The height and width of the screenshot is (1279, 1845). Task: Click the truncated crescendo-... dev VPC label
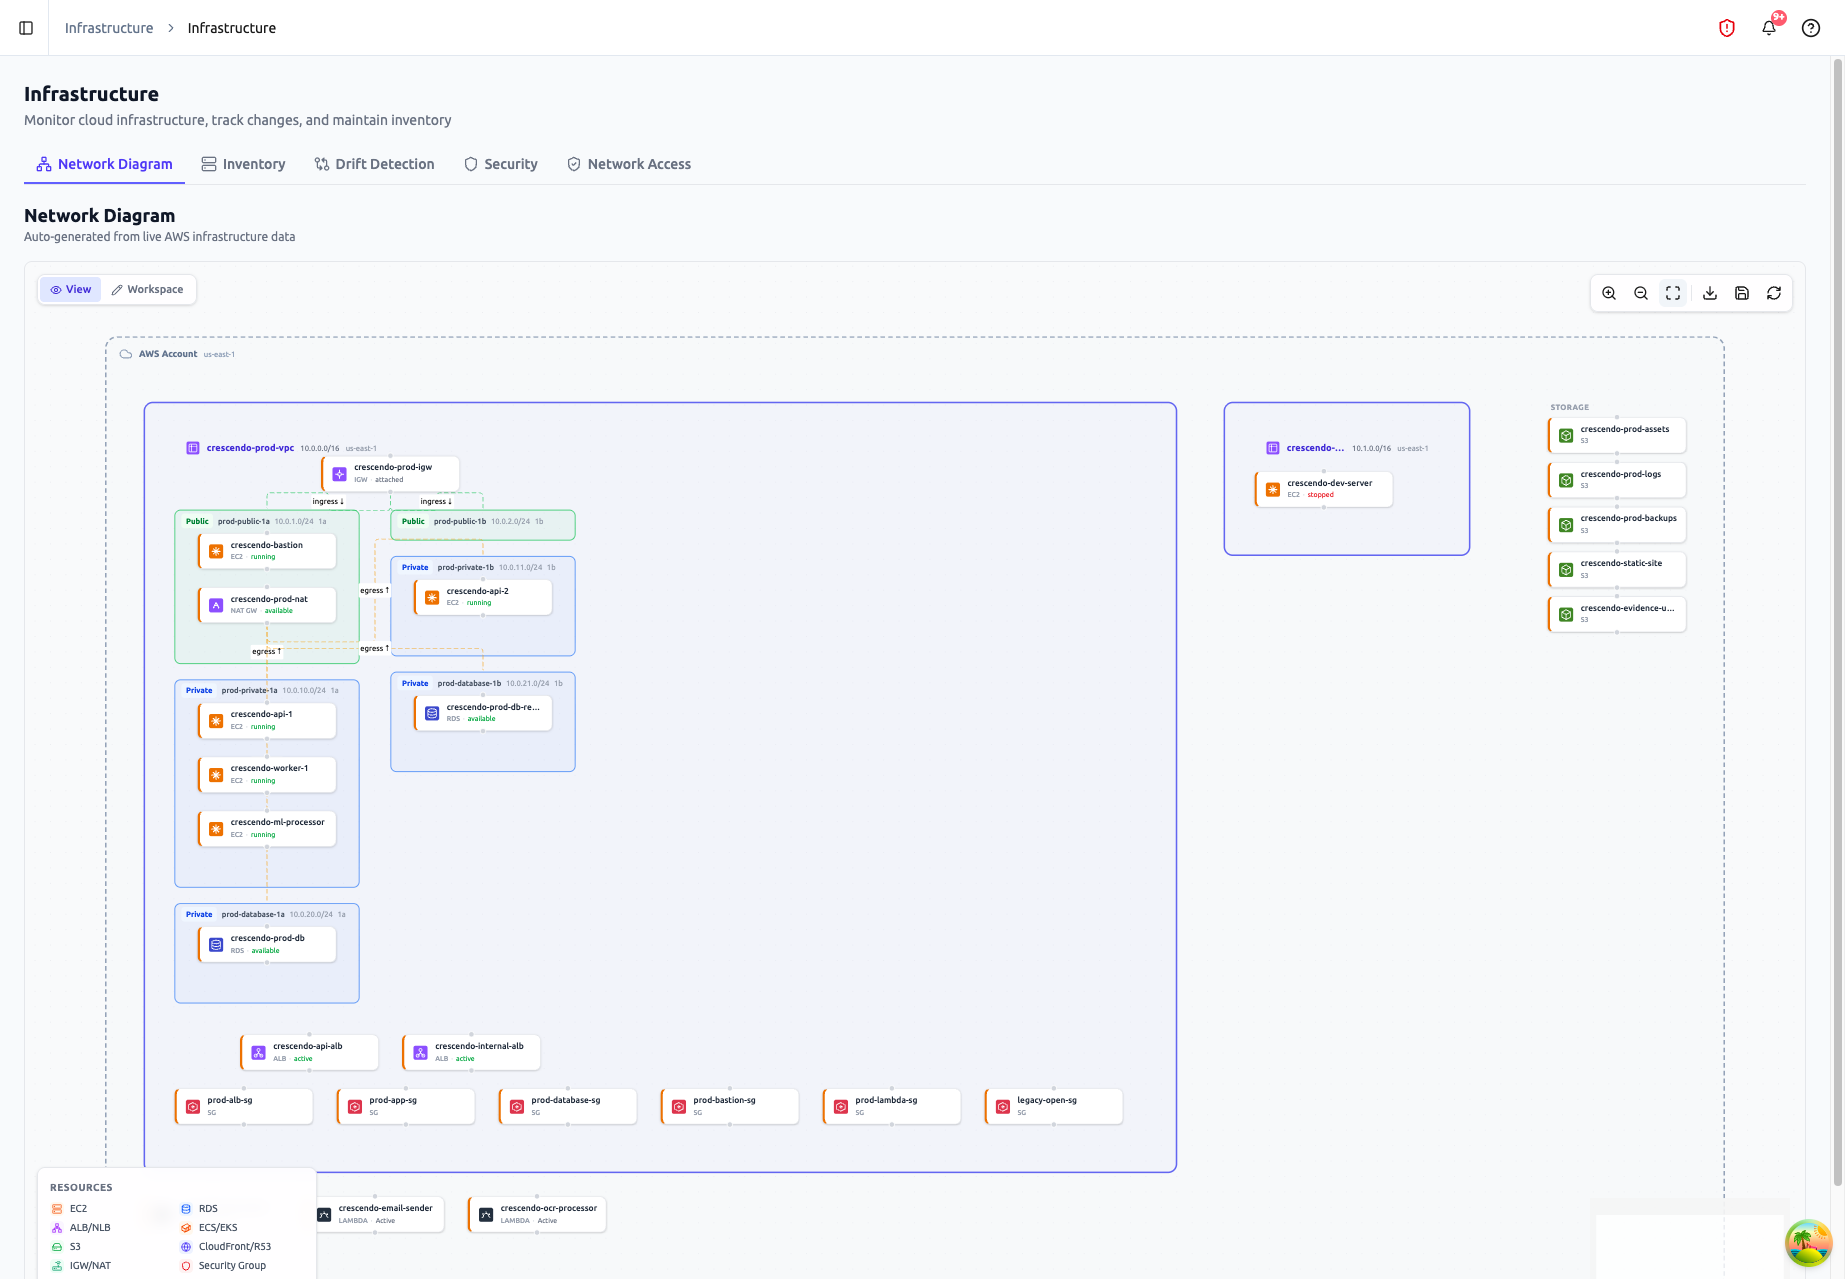point(1315,448)
